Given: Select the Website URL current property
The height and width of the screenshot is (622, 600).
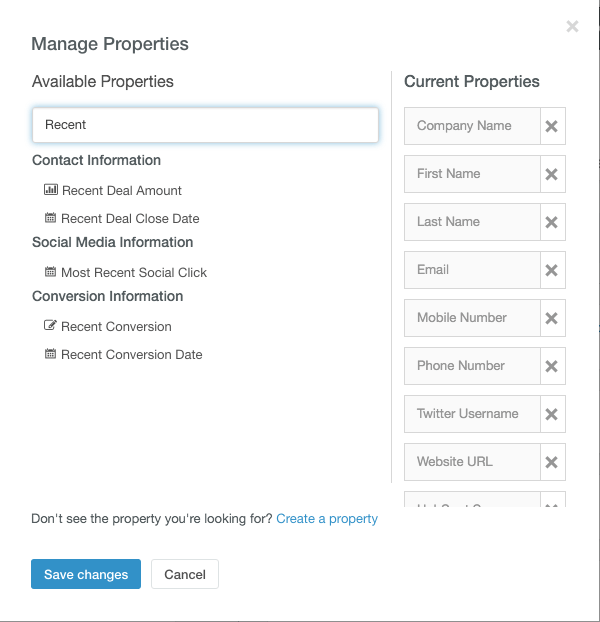Looking at the screenshot, I should [472, 462].
